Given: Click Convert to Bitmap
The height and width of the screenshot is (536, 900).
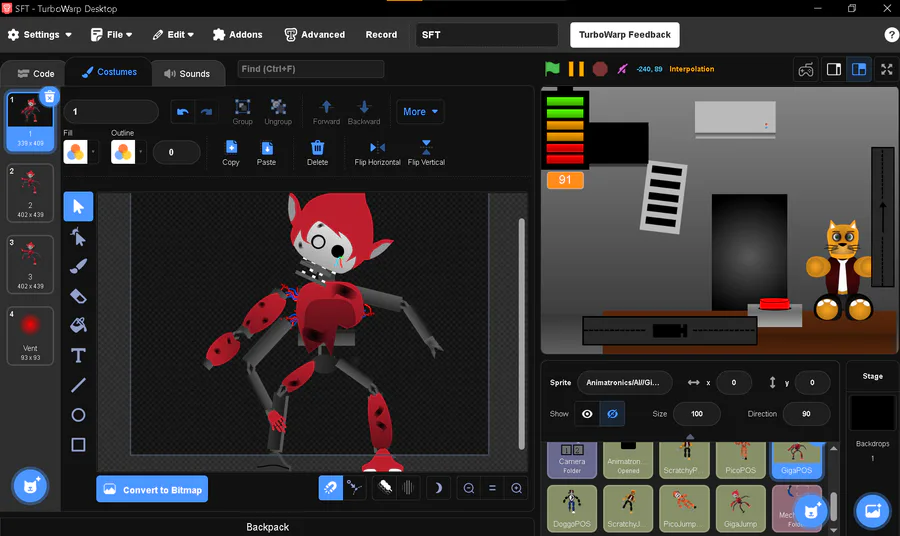Looking at the screenshot, I should click(x=152, y=490).
